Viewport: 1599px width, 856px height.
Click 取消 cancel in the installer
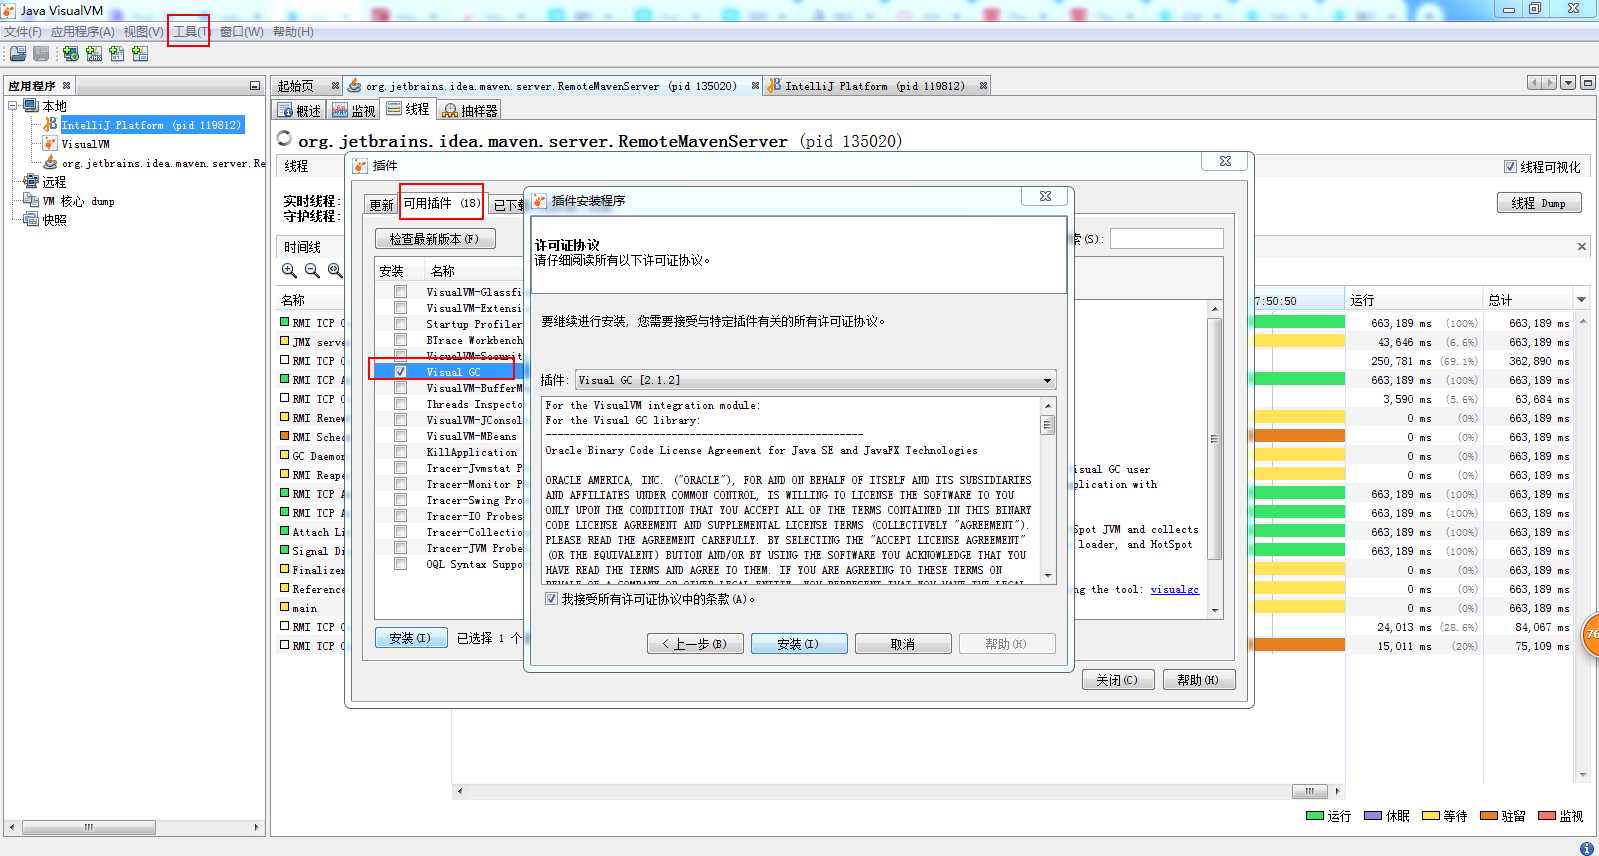pos(902,644)
